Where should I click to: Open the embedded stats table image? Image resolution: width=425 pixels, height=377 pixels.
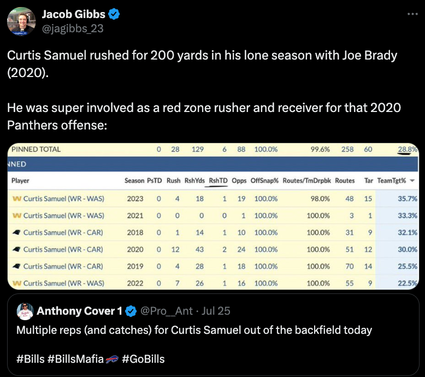pyautogui.click(x=213, y=216)
